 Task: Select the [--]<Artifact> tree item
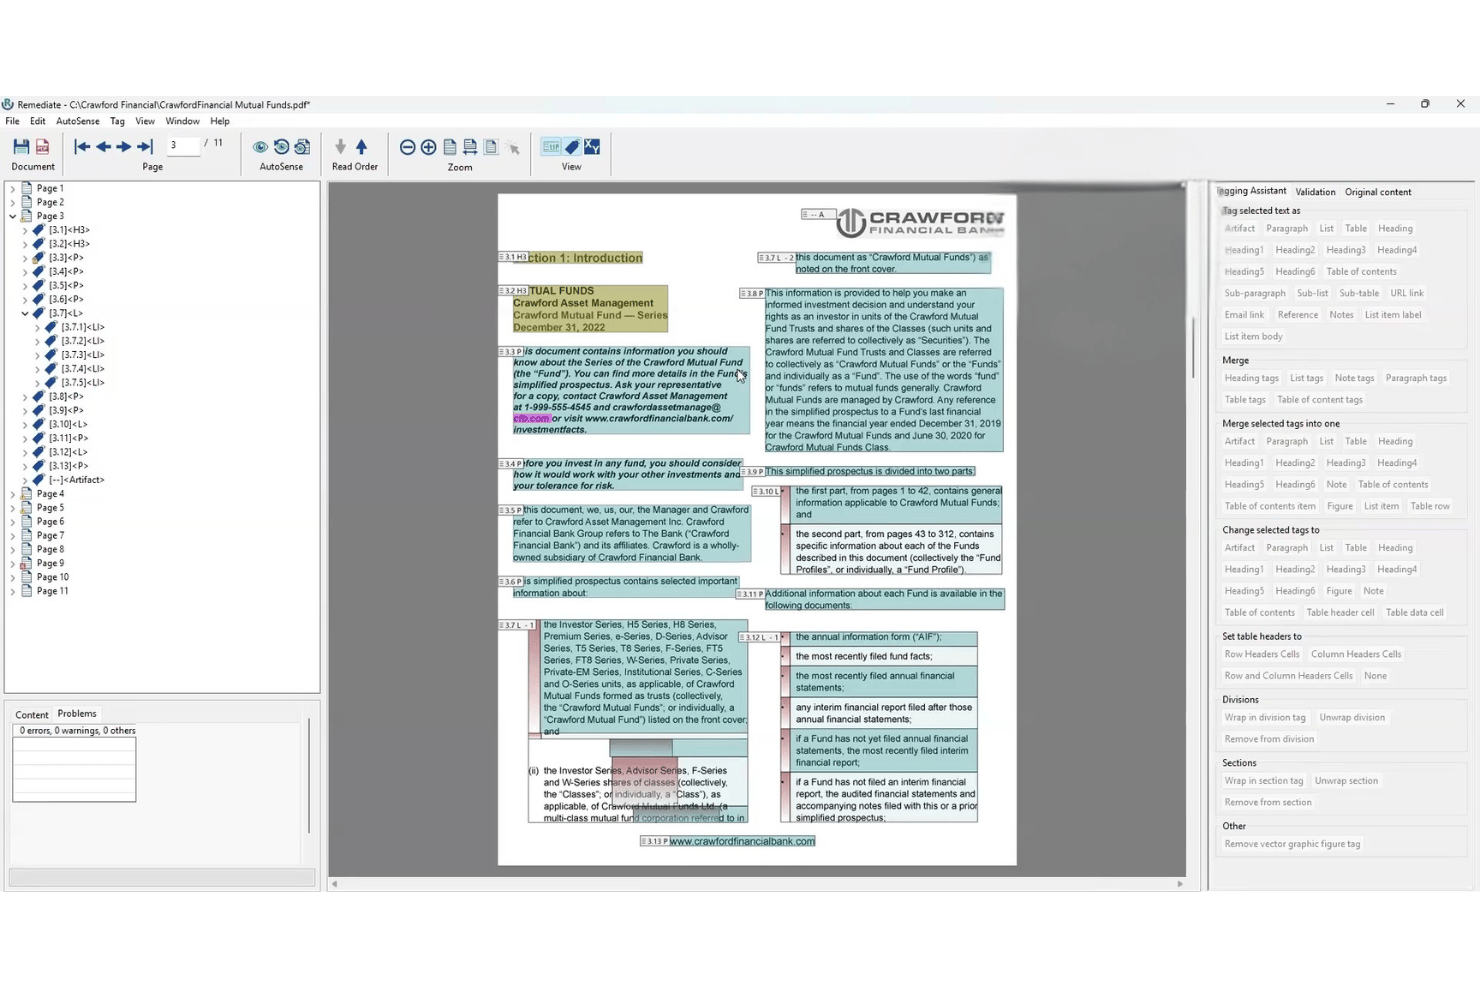(77, 480)
